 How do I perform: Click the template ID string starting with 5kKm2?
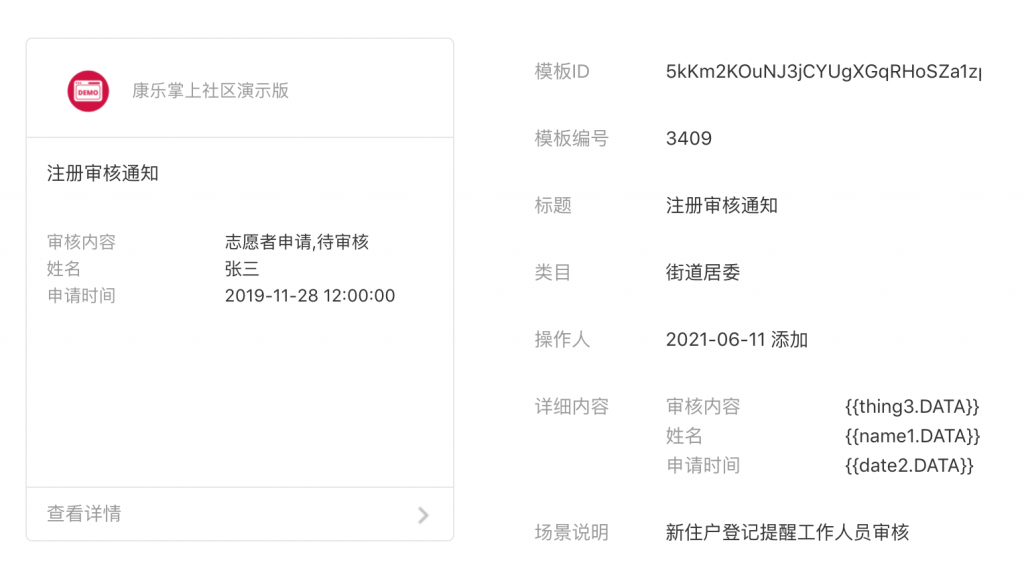823,72
